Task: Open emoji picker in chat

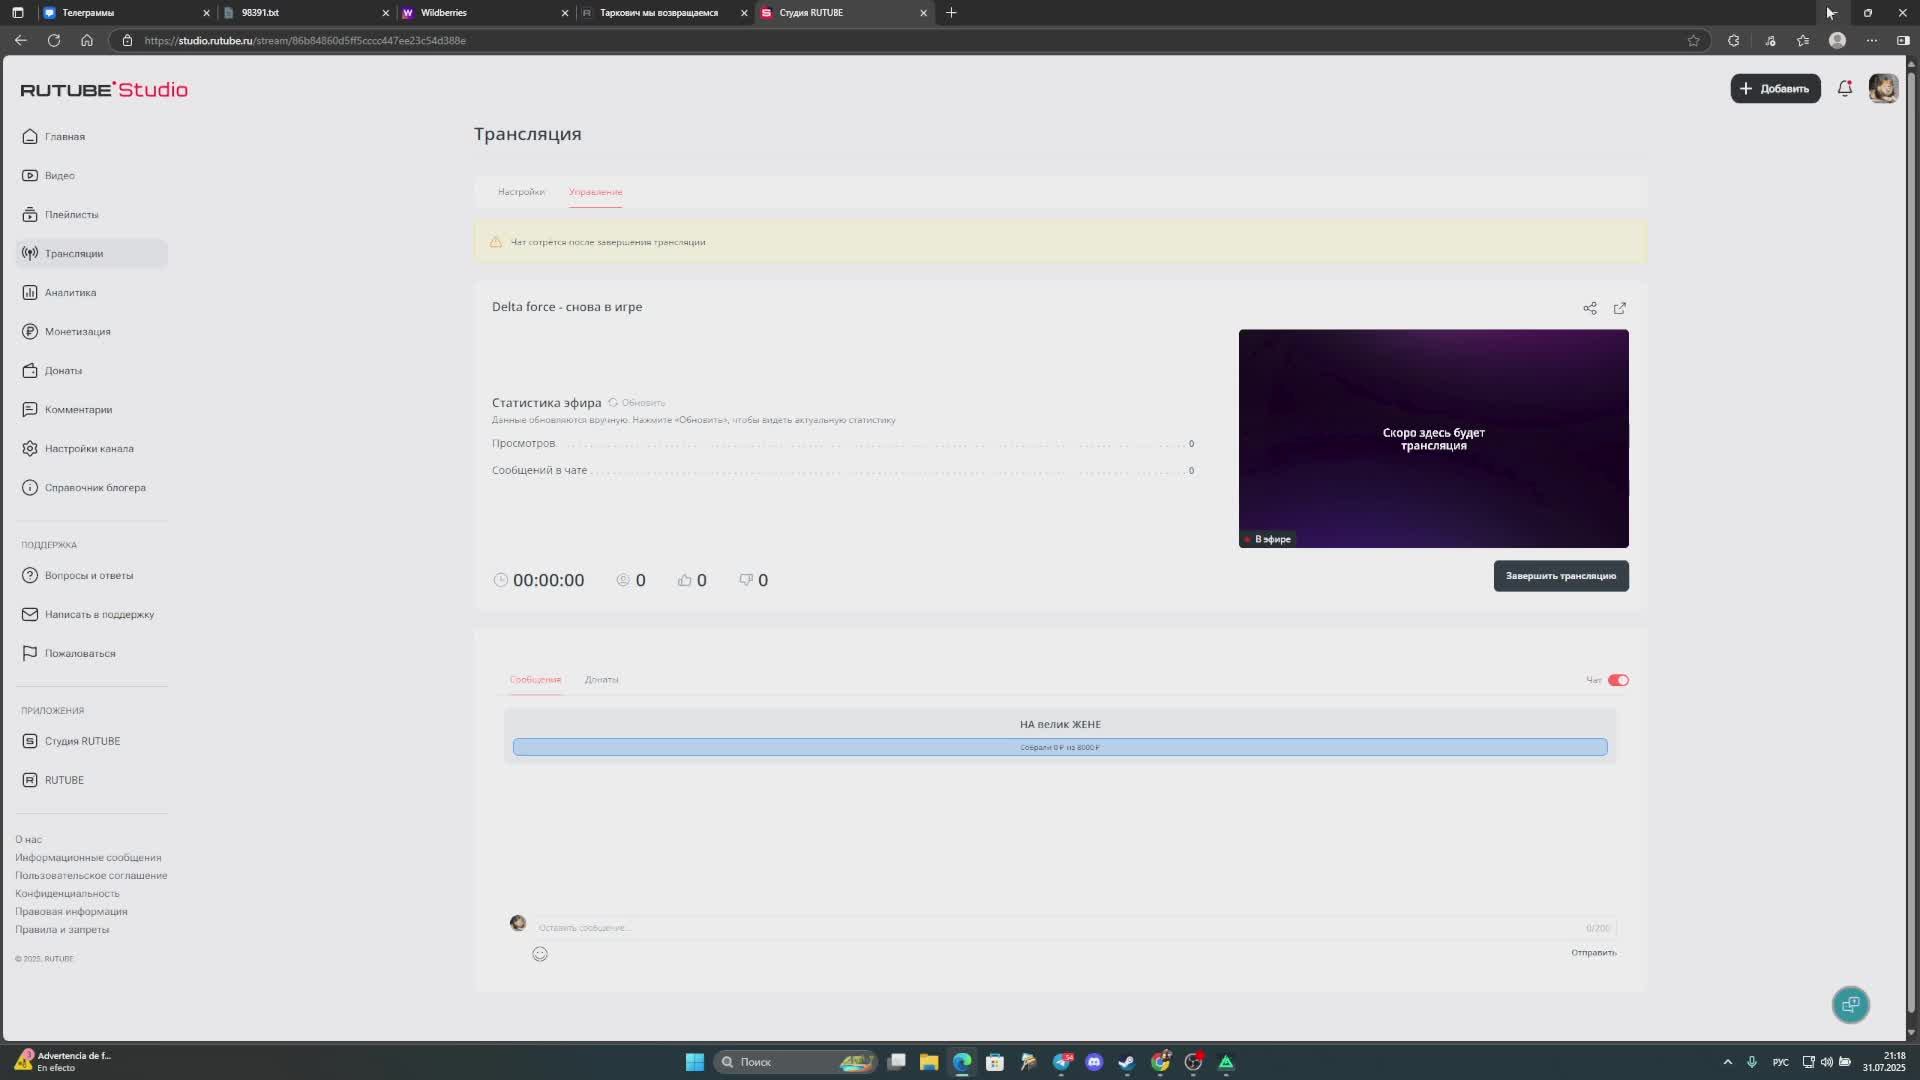Action: click(540, 954)
